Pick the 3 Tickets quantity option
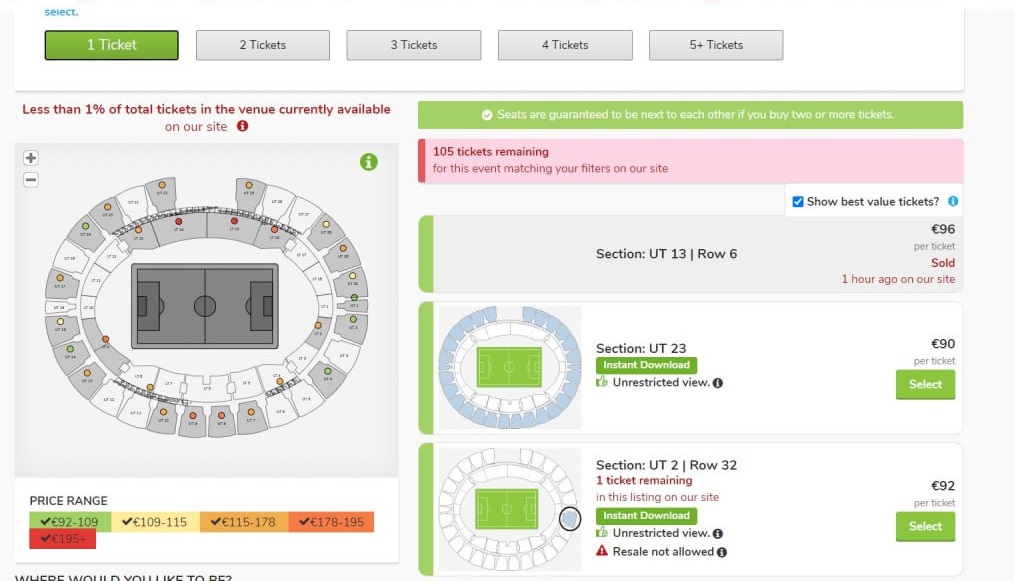This screenshot has height=581, width=1014. click(414, 45)
